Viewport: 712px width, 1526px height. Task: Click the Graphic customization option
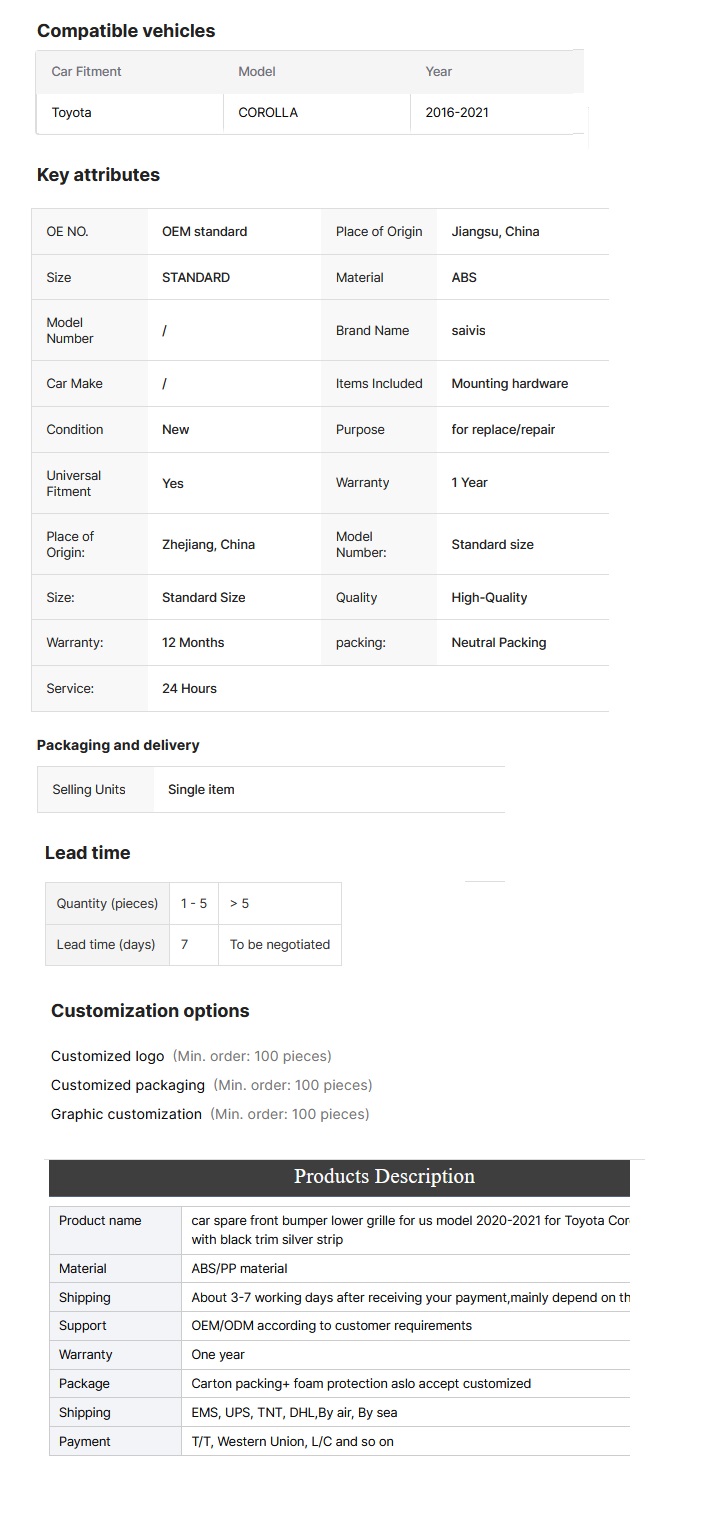126,1114
